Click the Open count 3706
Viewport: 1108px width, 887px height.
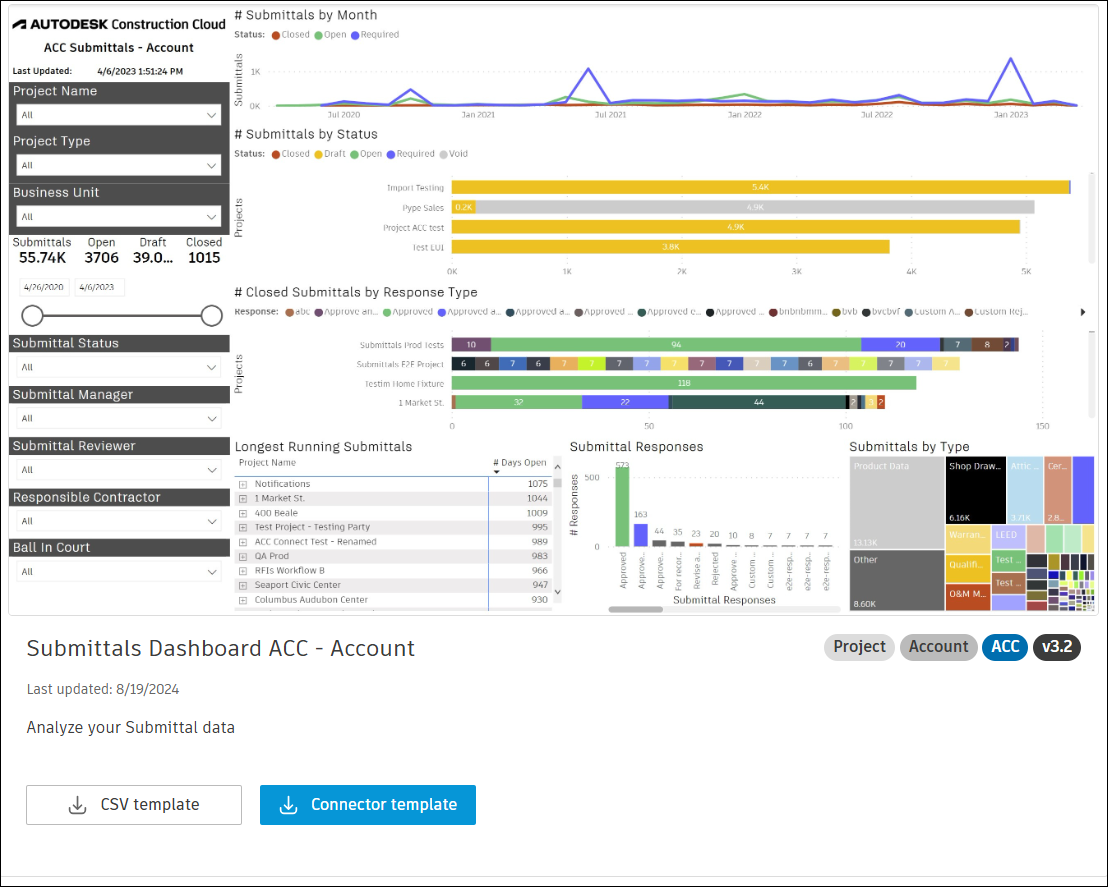102,258
